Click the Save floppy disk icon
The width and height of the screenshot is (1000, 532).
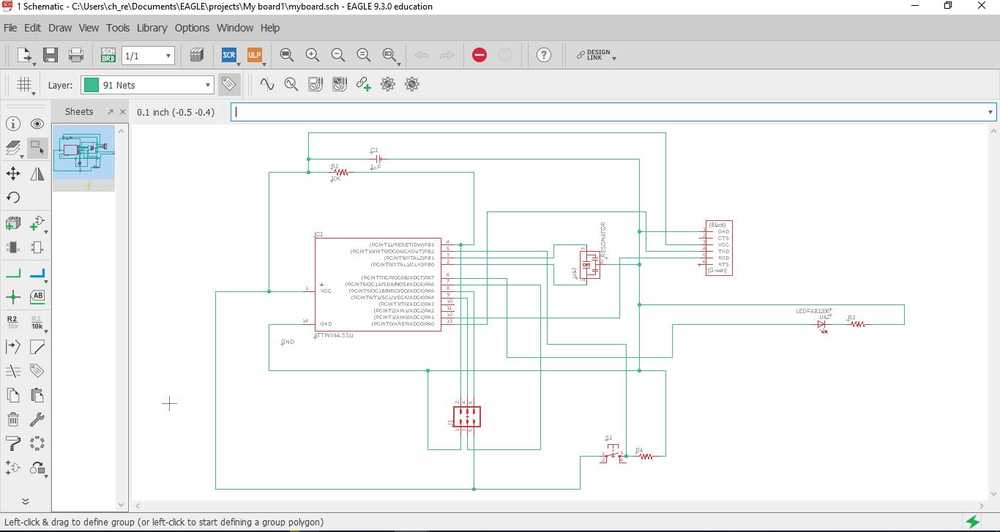(x=50, y=55)
